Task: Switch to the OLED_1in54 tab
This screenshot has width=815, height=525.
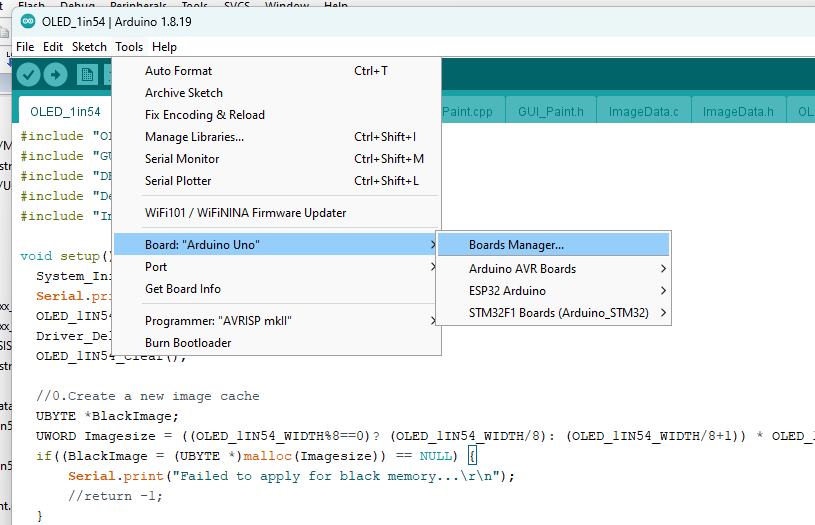Action: pyautogui.click(x=65, y=112)
